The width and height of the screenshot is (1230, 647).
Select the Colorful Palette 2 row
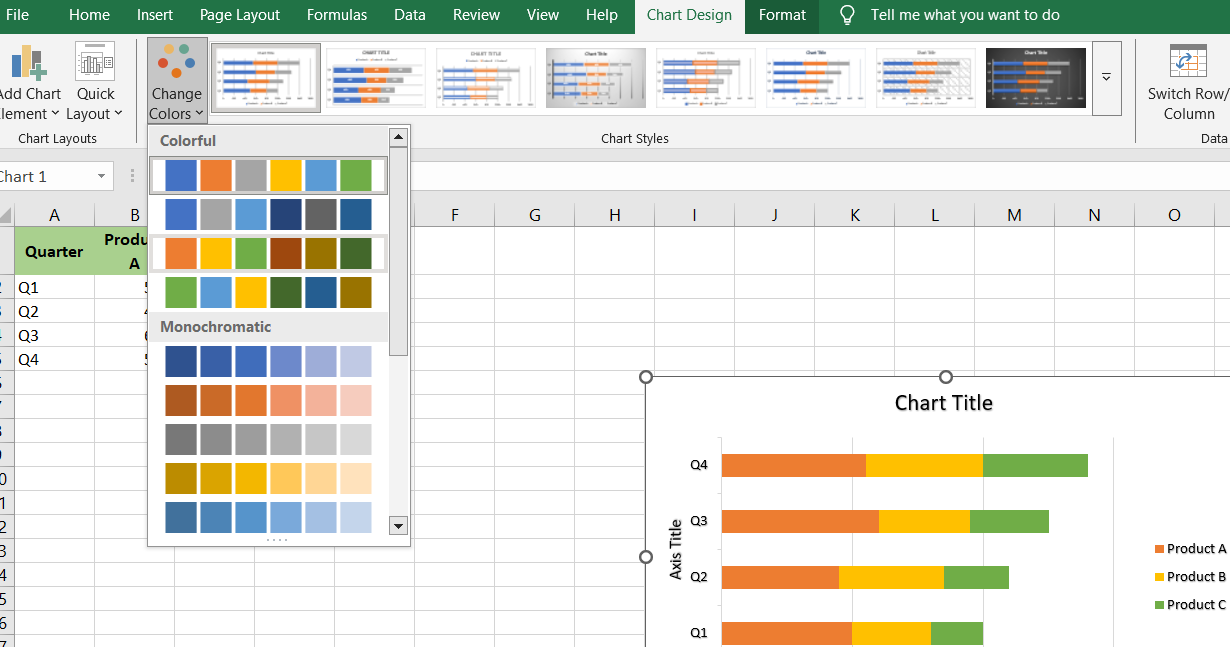[x=268, y=214]
